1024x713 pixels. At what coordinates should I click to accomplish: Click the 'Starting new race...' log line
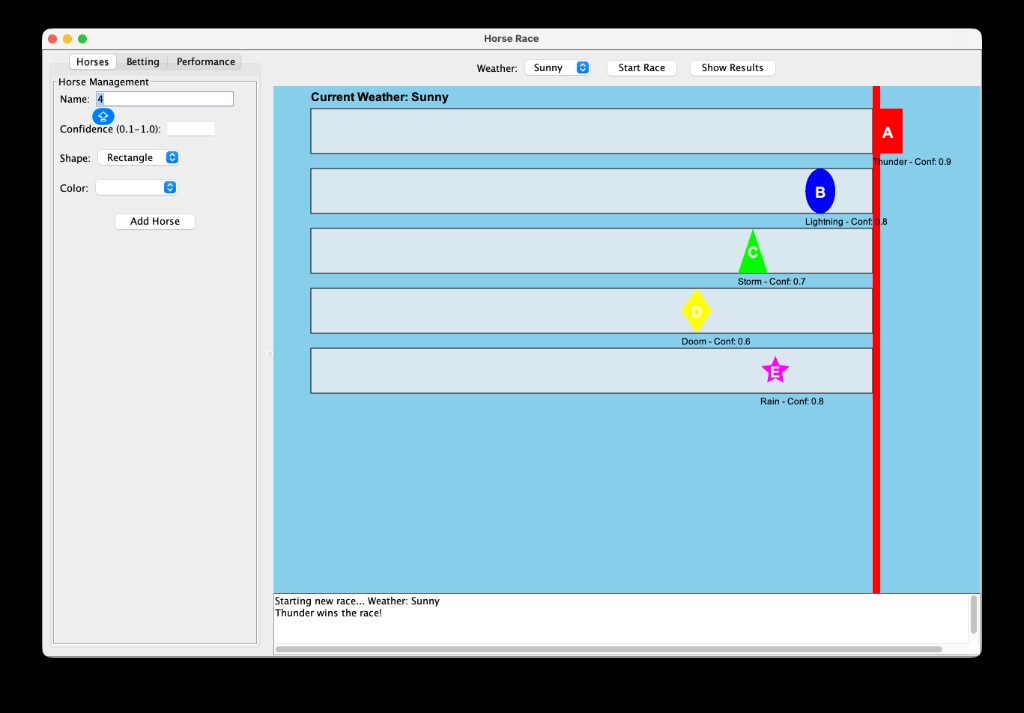[x=357, y=601]
